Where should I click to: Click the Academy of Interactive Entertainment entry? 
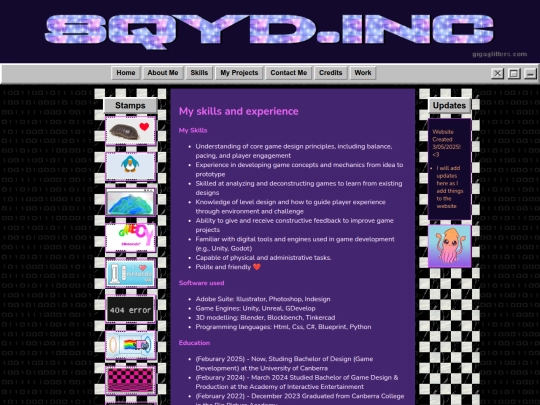(297, 382)
